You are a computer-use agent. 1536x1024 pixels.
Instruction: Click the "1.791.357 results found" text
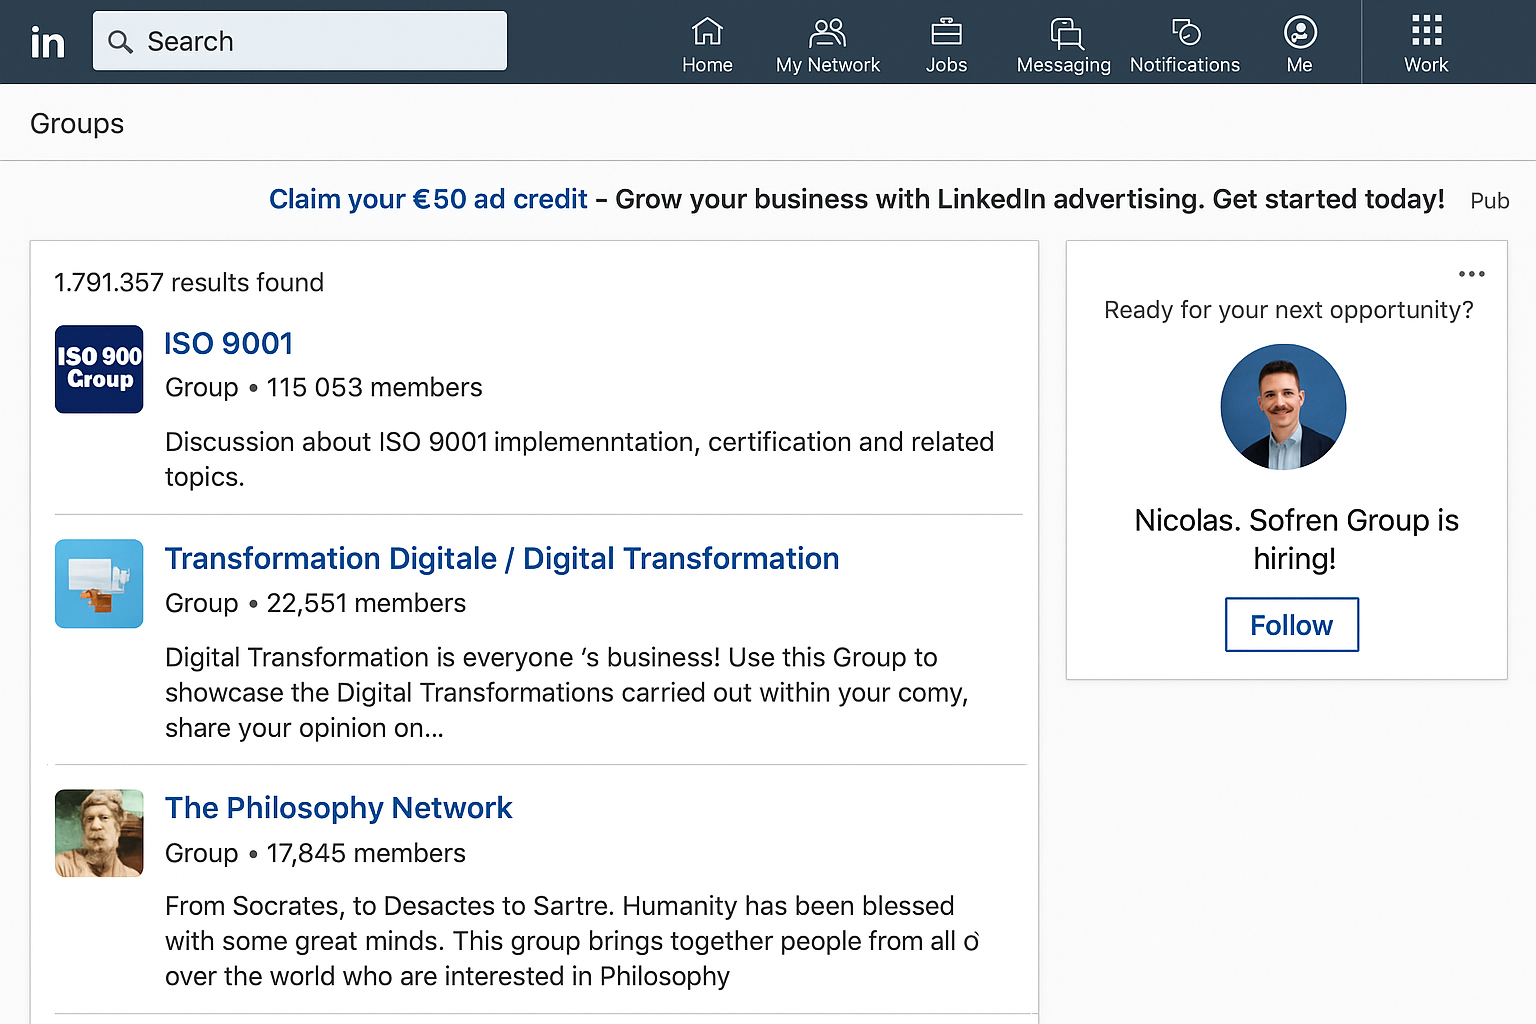coord(189,282)
